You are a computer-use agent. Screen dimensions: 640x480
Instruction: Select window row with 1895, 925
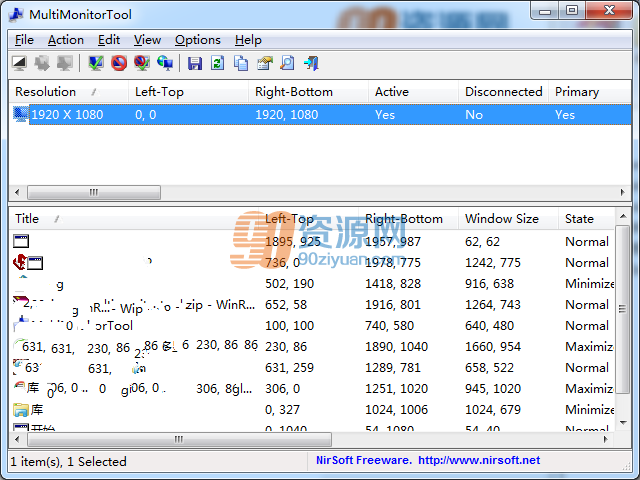(312, 242)
